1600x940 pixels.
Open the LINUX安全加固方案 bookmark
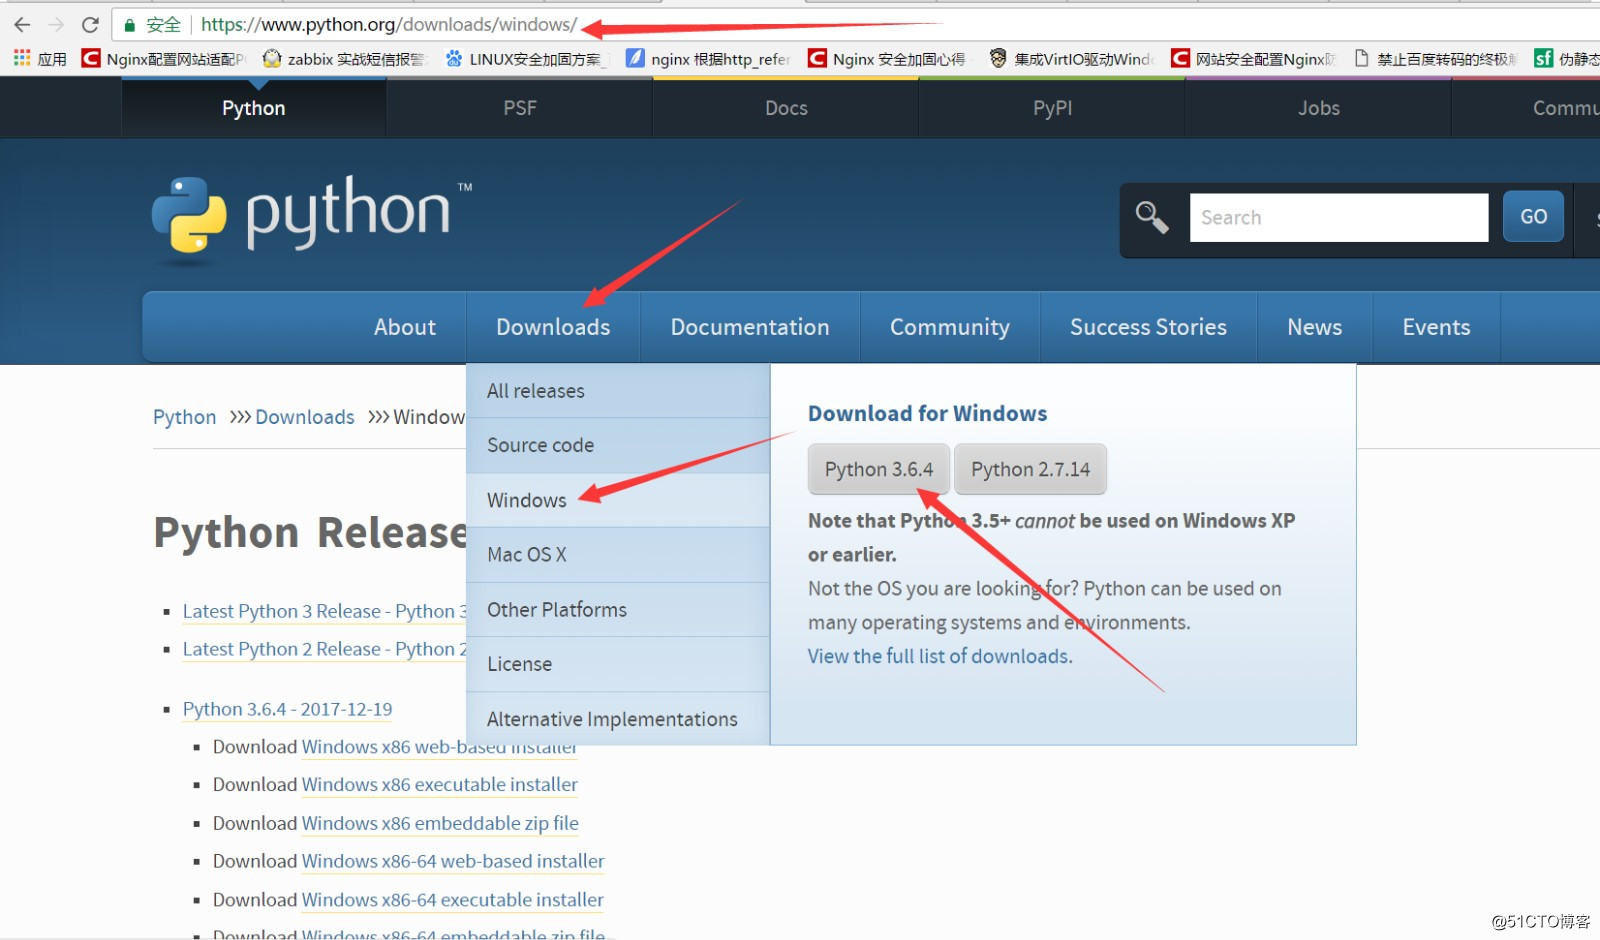click(x=526, y=59)
